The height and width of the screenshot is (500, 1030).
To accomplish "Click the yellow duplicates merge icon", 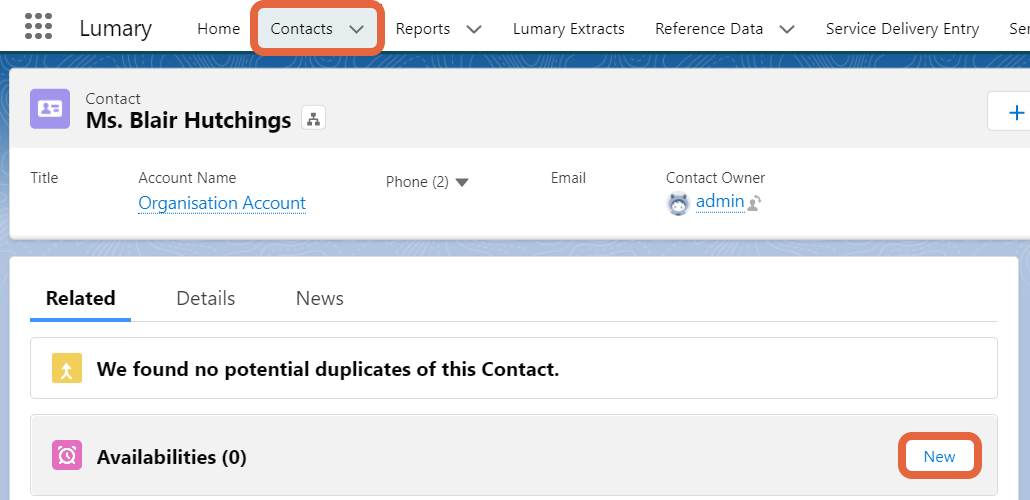I will point(67,368).
